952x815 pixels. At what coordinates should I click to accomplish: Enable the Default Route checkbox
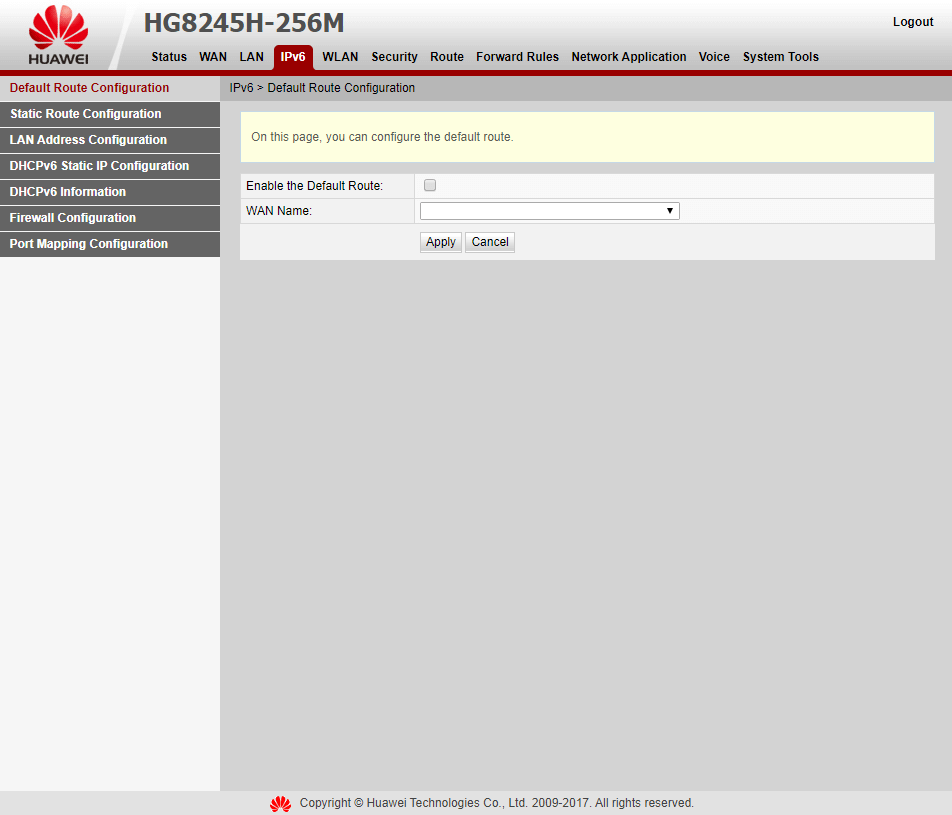click(x=429, y=185)
